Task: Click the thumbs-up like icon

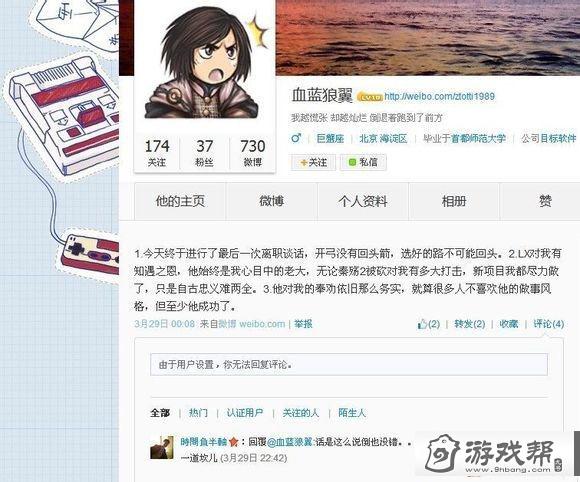Action: click(422, 324)
